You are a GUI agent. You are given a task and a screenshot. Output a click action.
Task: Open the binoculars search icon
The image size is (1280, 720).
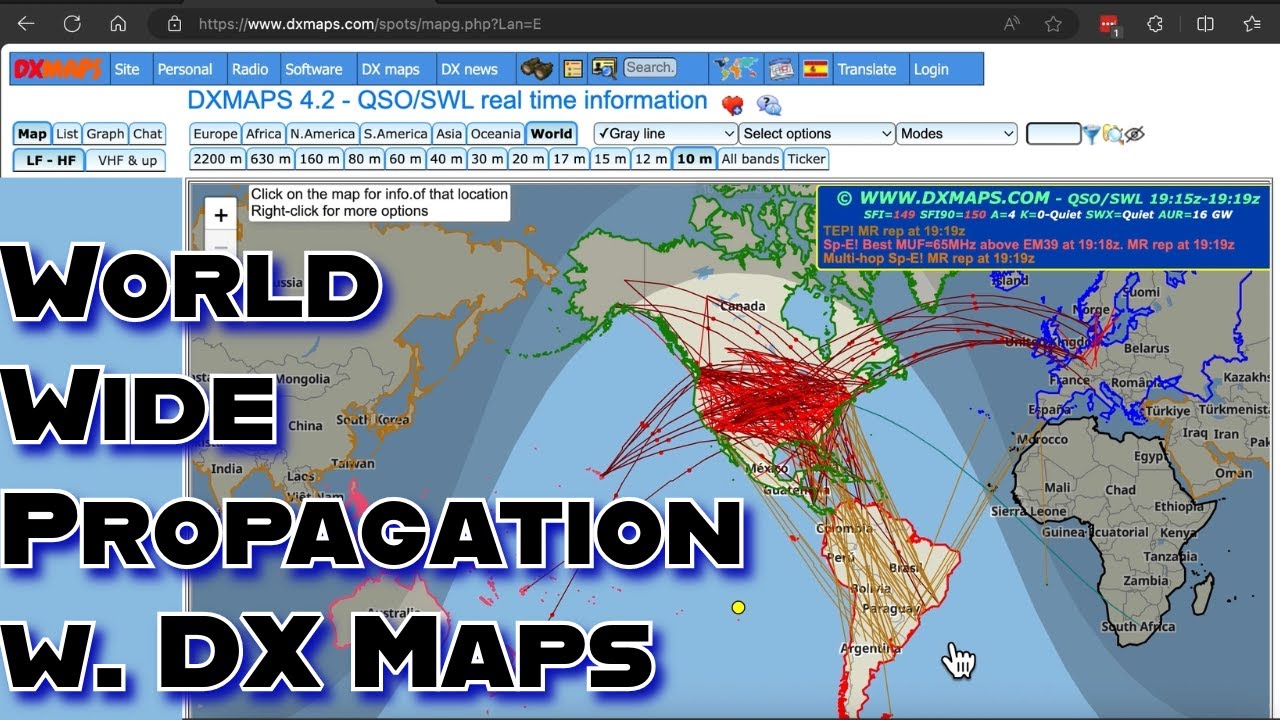(537, 69)
